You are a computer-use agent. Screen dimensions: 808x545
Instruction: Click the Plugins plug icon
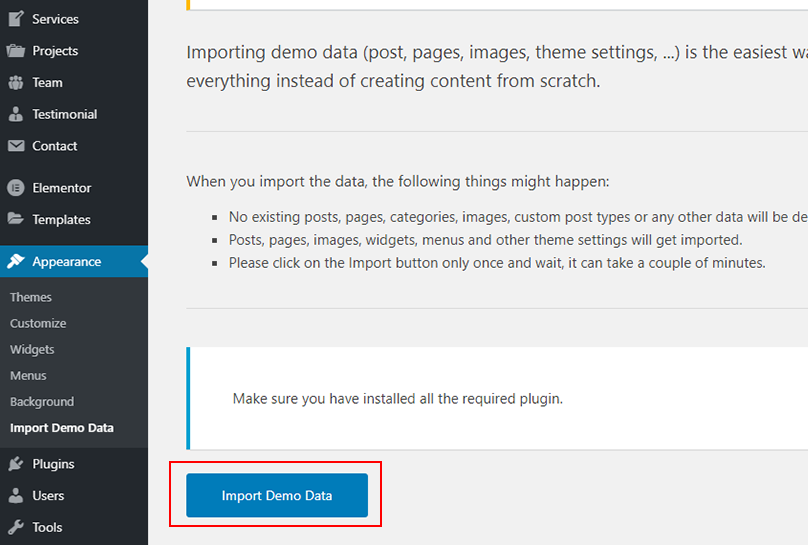point(15,464)
